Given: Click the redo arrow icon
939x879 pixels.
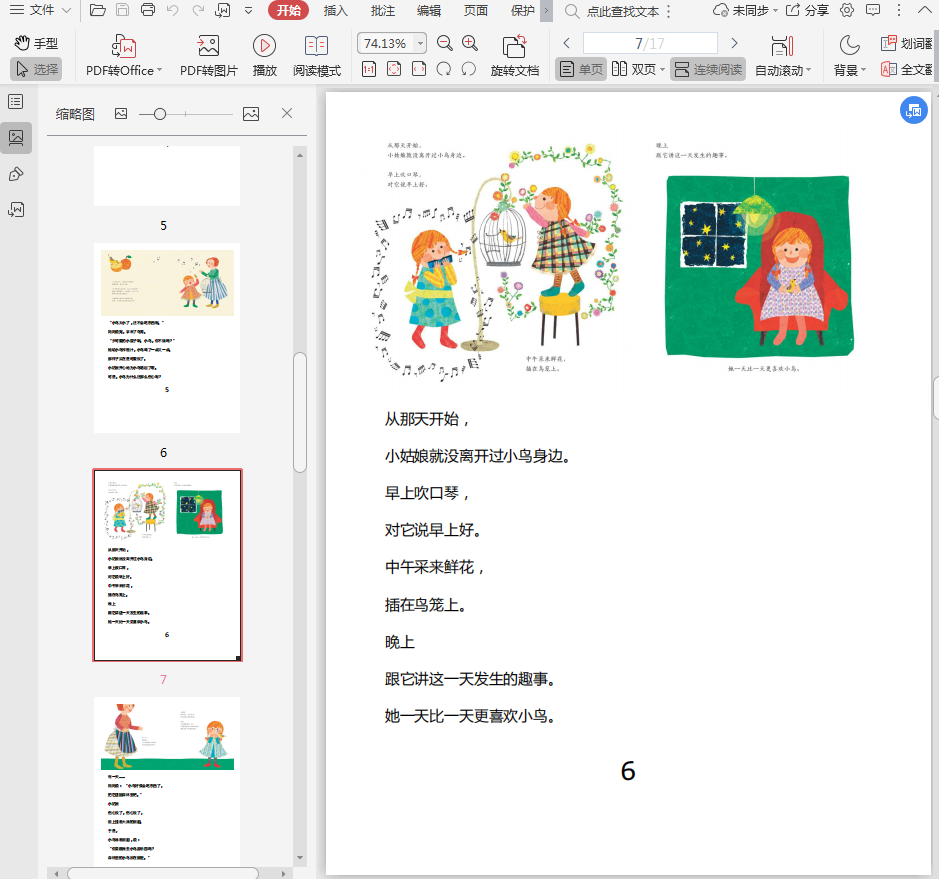Looking at the screenshot, I should click(198, 10).
